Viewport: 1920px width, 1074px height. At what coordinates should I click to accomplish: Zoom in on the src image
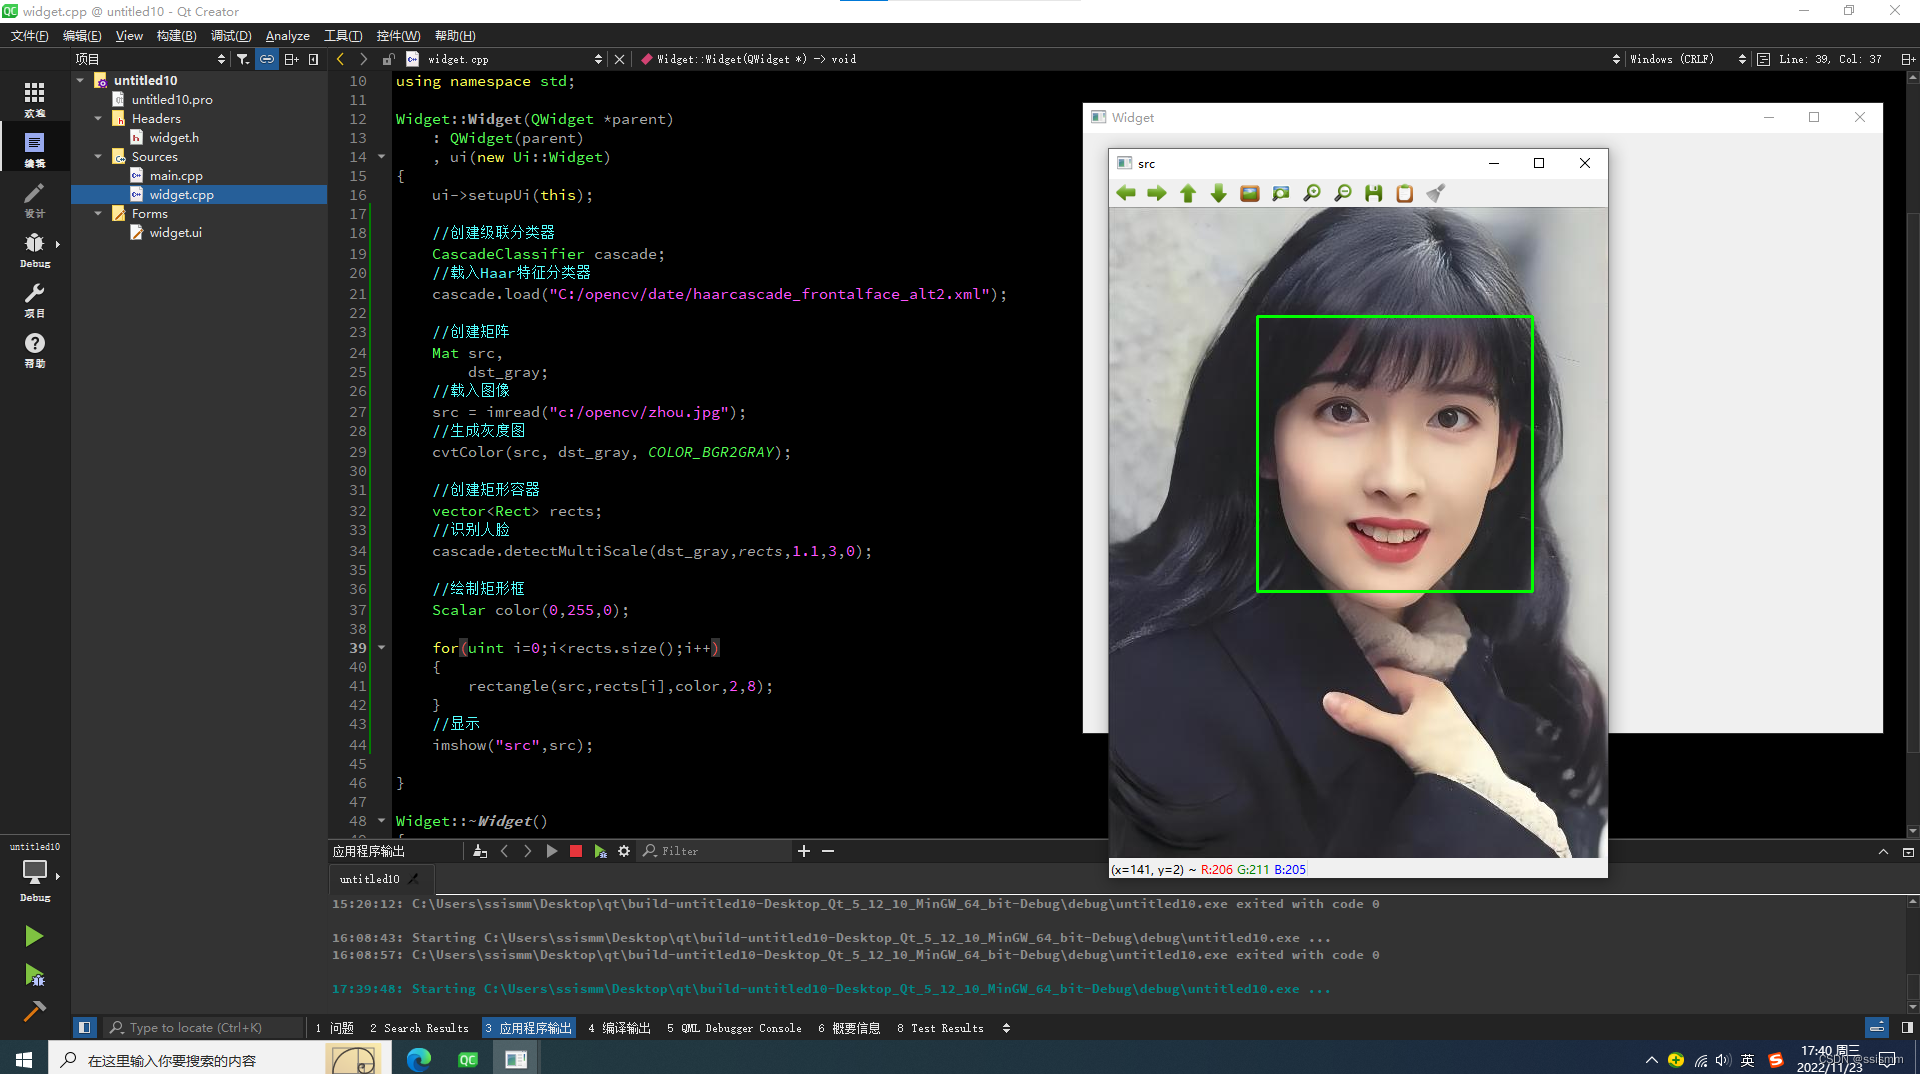(x=1312, y=193)
